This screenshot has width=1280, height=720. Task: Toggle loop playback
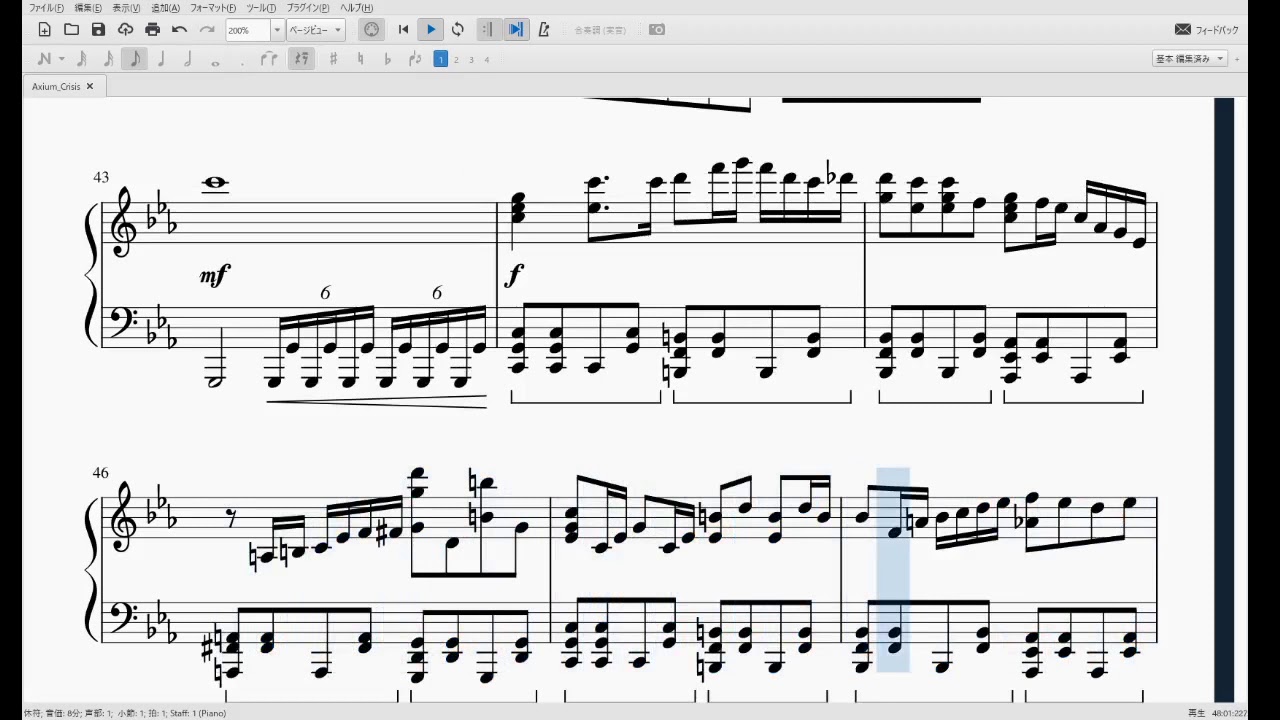coord(458,30)
